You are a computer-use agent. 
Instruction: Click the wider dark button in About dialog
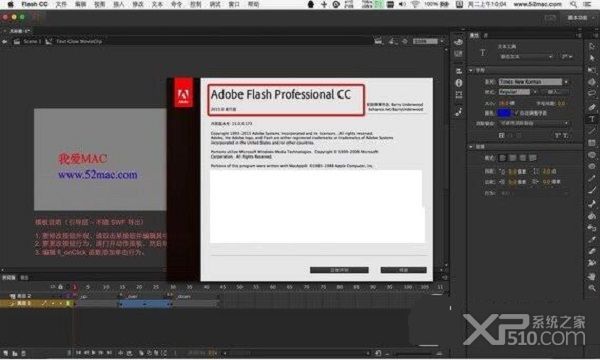click(339, 270)
